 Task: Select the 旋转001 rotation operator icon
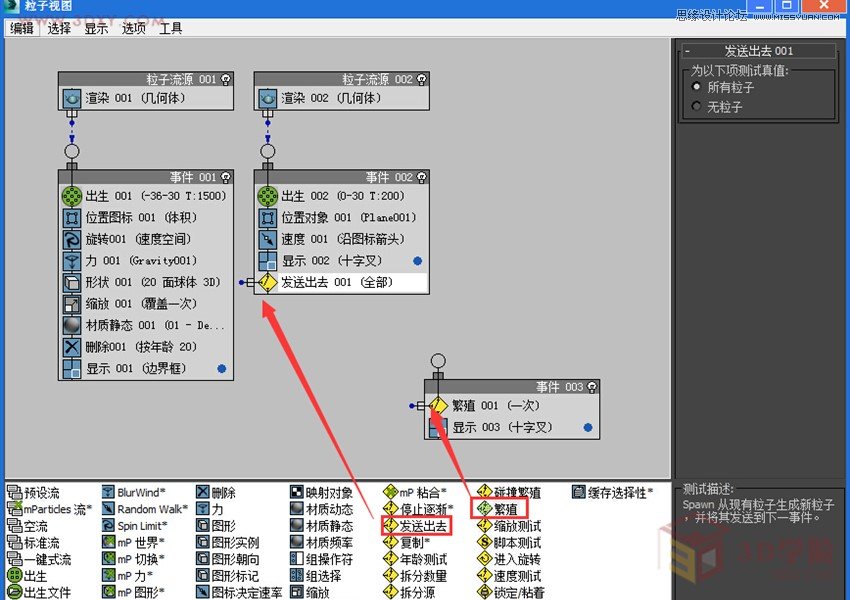[71, 239]
